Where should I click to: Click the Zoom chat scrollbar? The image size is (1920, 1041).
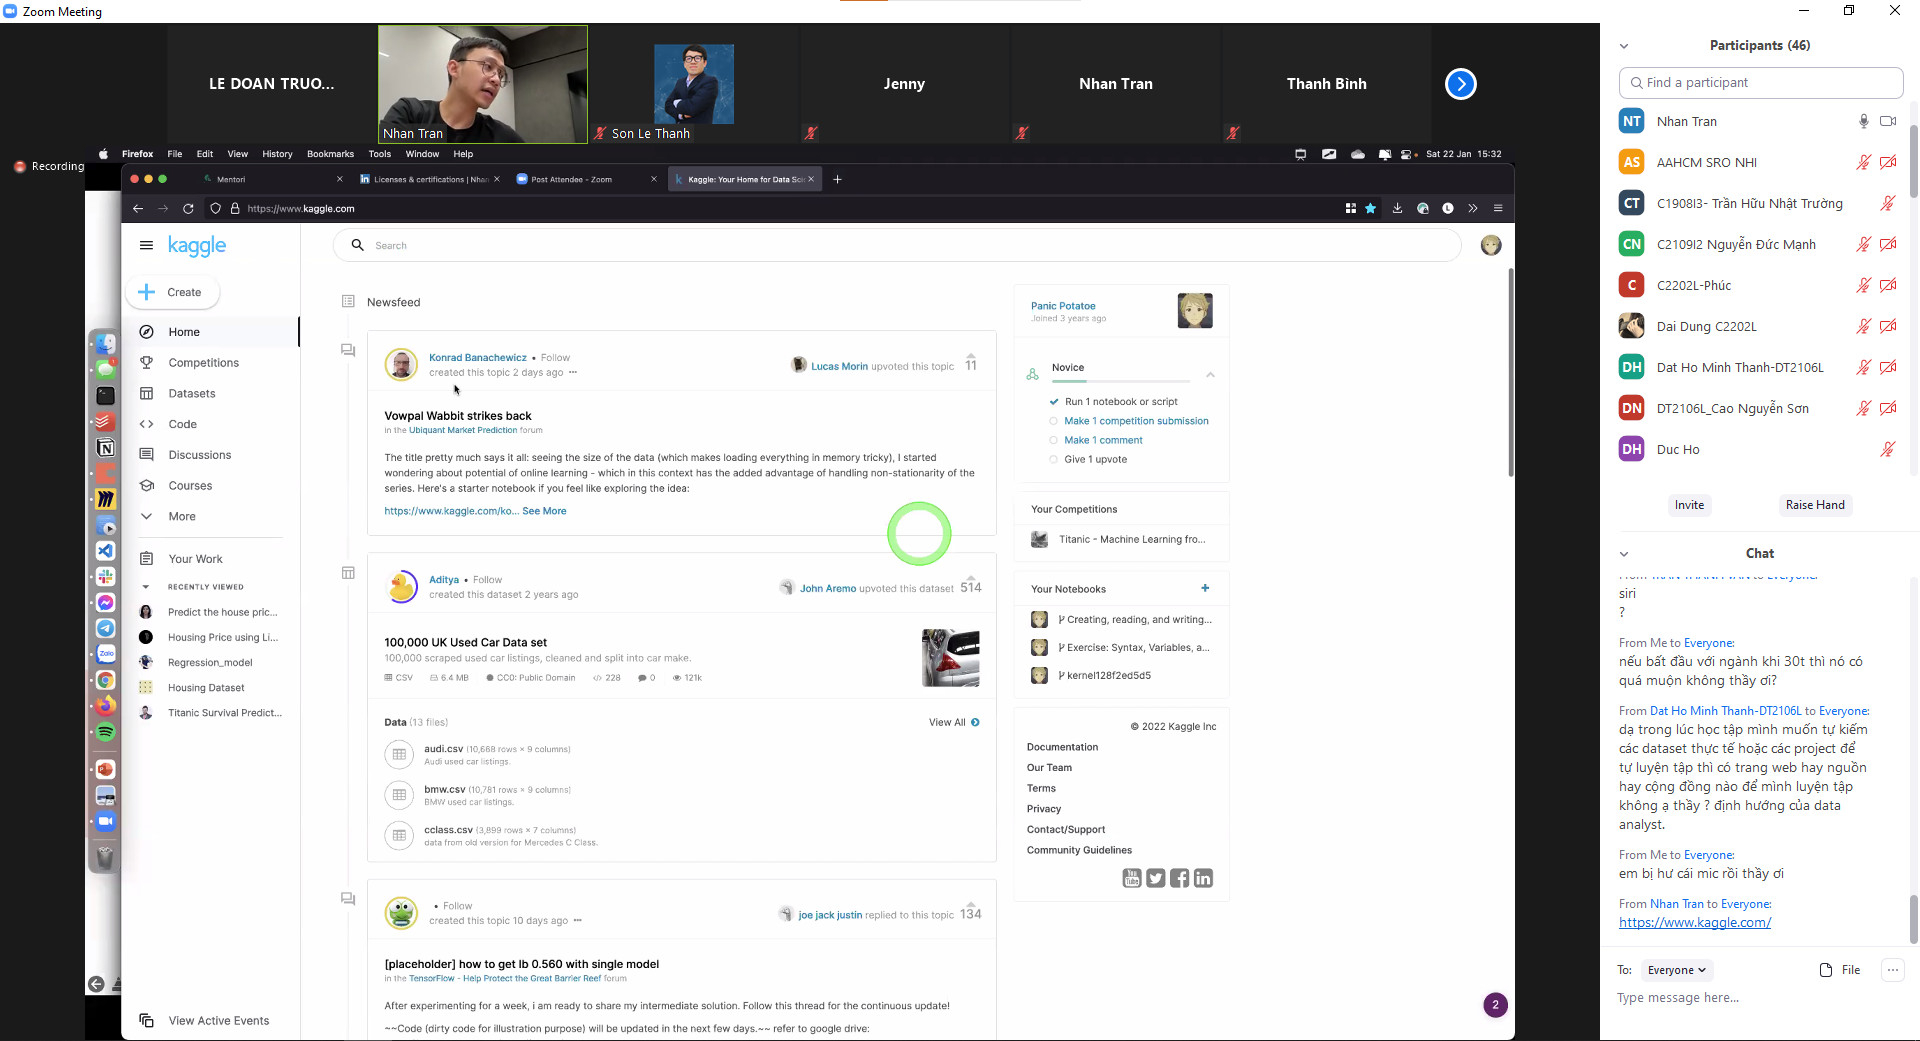tap(1912, 920)
